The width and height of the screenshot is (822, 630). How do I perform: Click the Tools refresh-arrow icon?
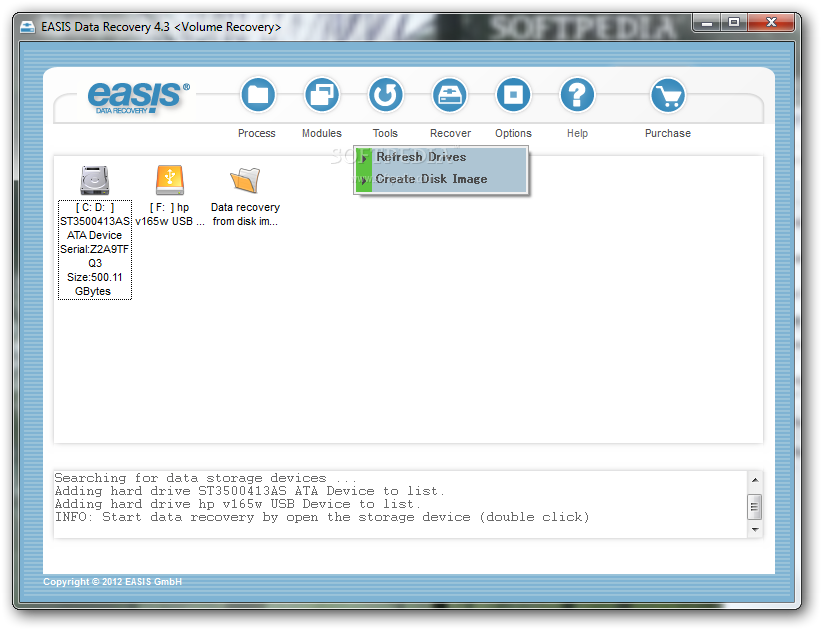coord(385,95)
